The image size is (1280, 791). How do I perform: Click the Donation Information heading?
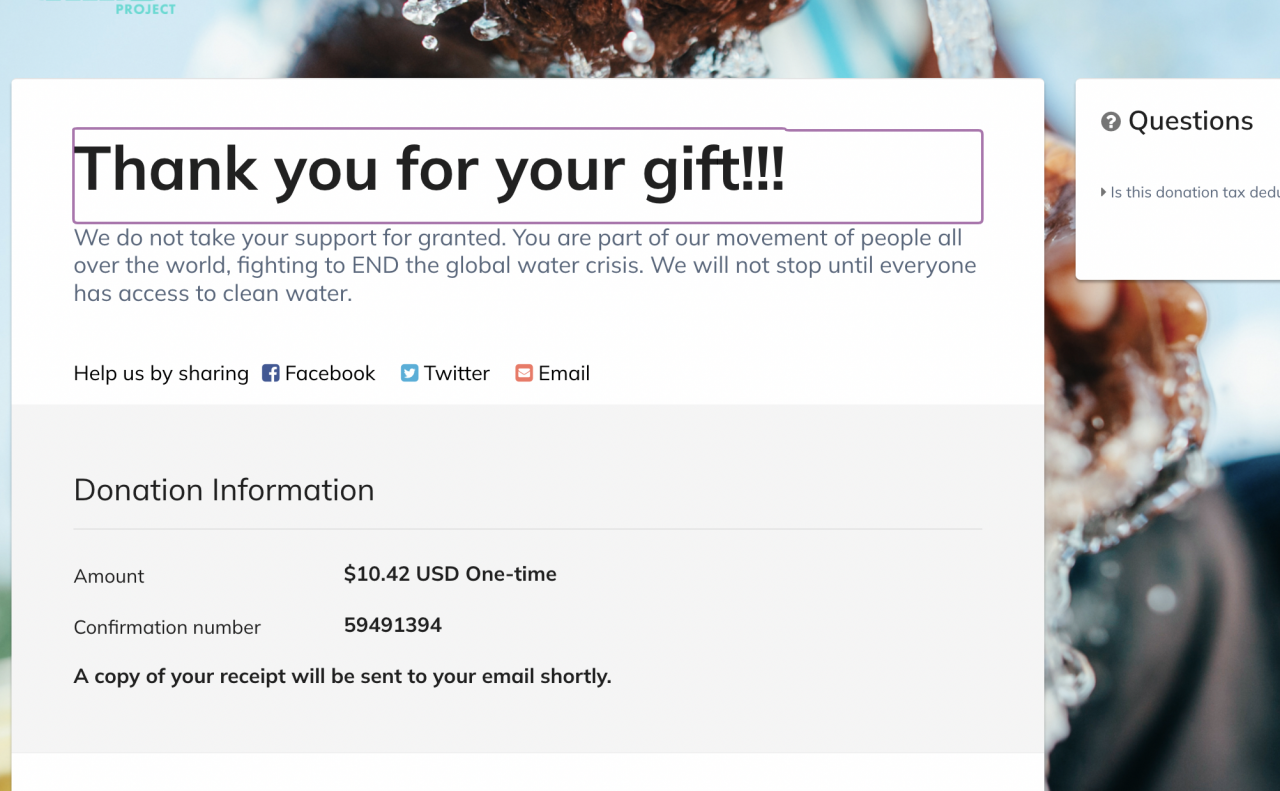tap(224, 490)
